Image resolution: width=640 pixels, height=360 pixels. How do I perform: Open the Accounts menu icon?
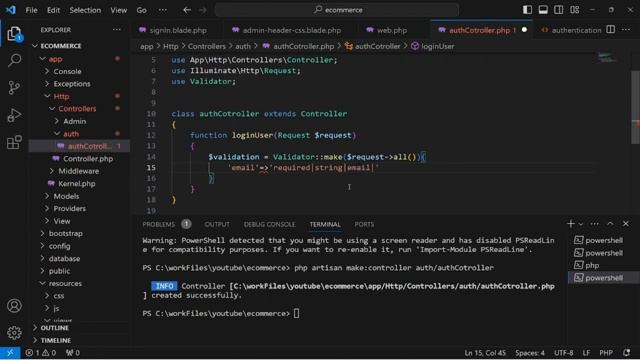[x=14, y=306]
